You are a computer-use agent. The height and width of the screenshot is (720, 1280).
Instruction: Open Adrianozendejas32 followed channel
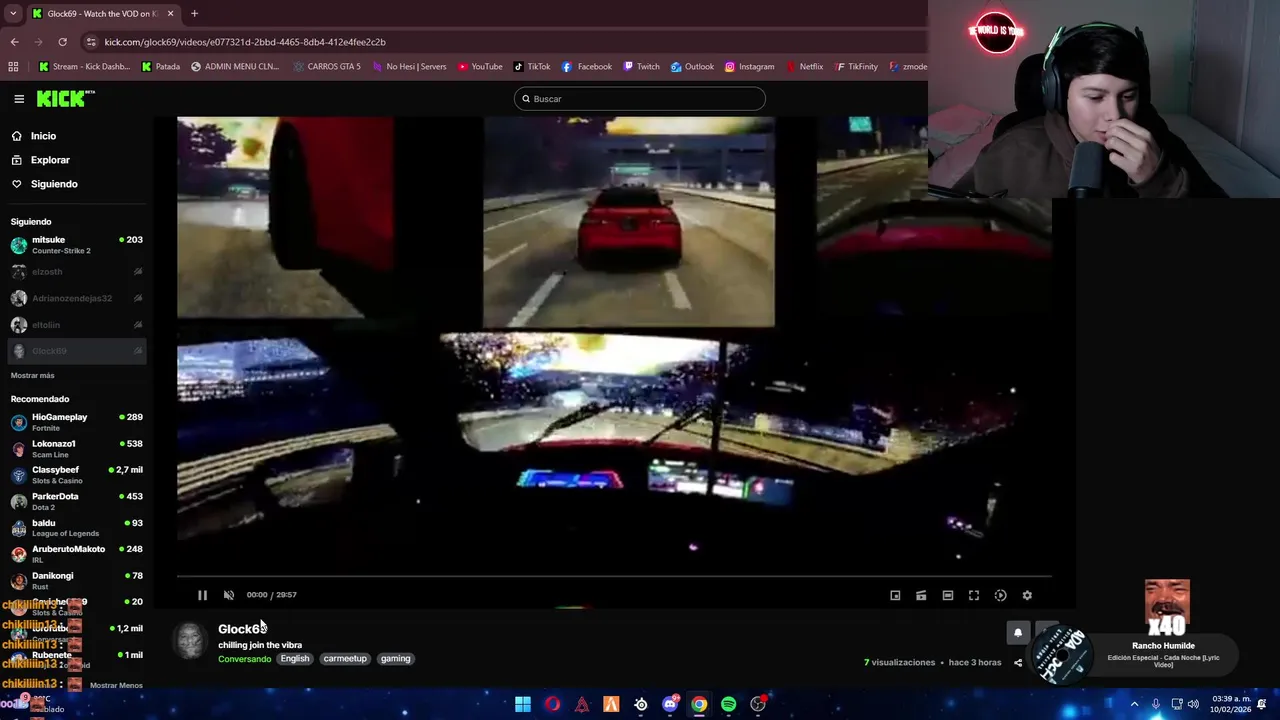pos(76,298)
